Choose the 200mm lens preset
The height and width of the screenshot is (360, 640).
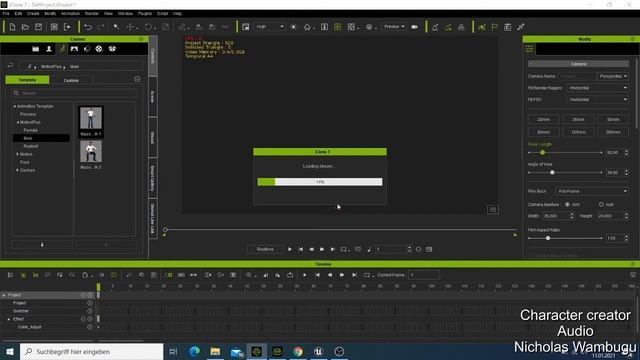click(613, 132)
